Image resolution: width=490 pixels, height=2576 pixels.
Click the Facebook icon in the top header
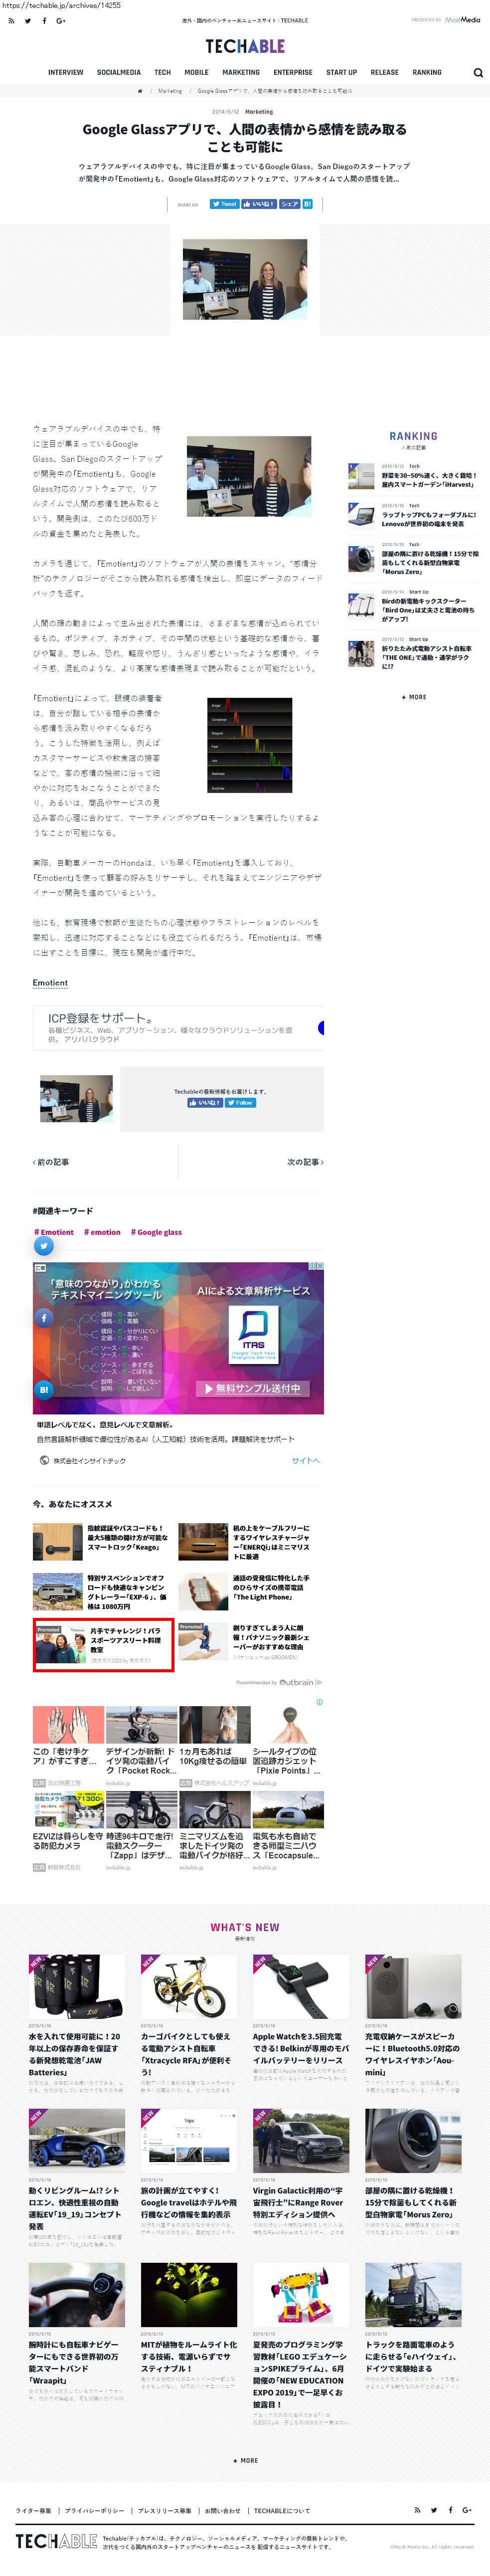44,20
